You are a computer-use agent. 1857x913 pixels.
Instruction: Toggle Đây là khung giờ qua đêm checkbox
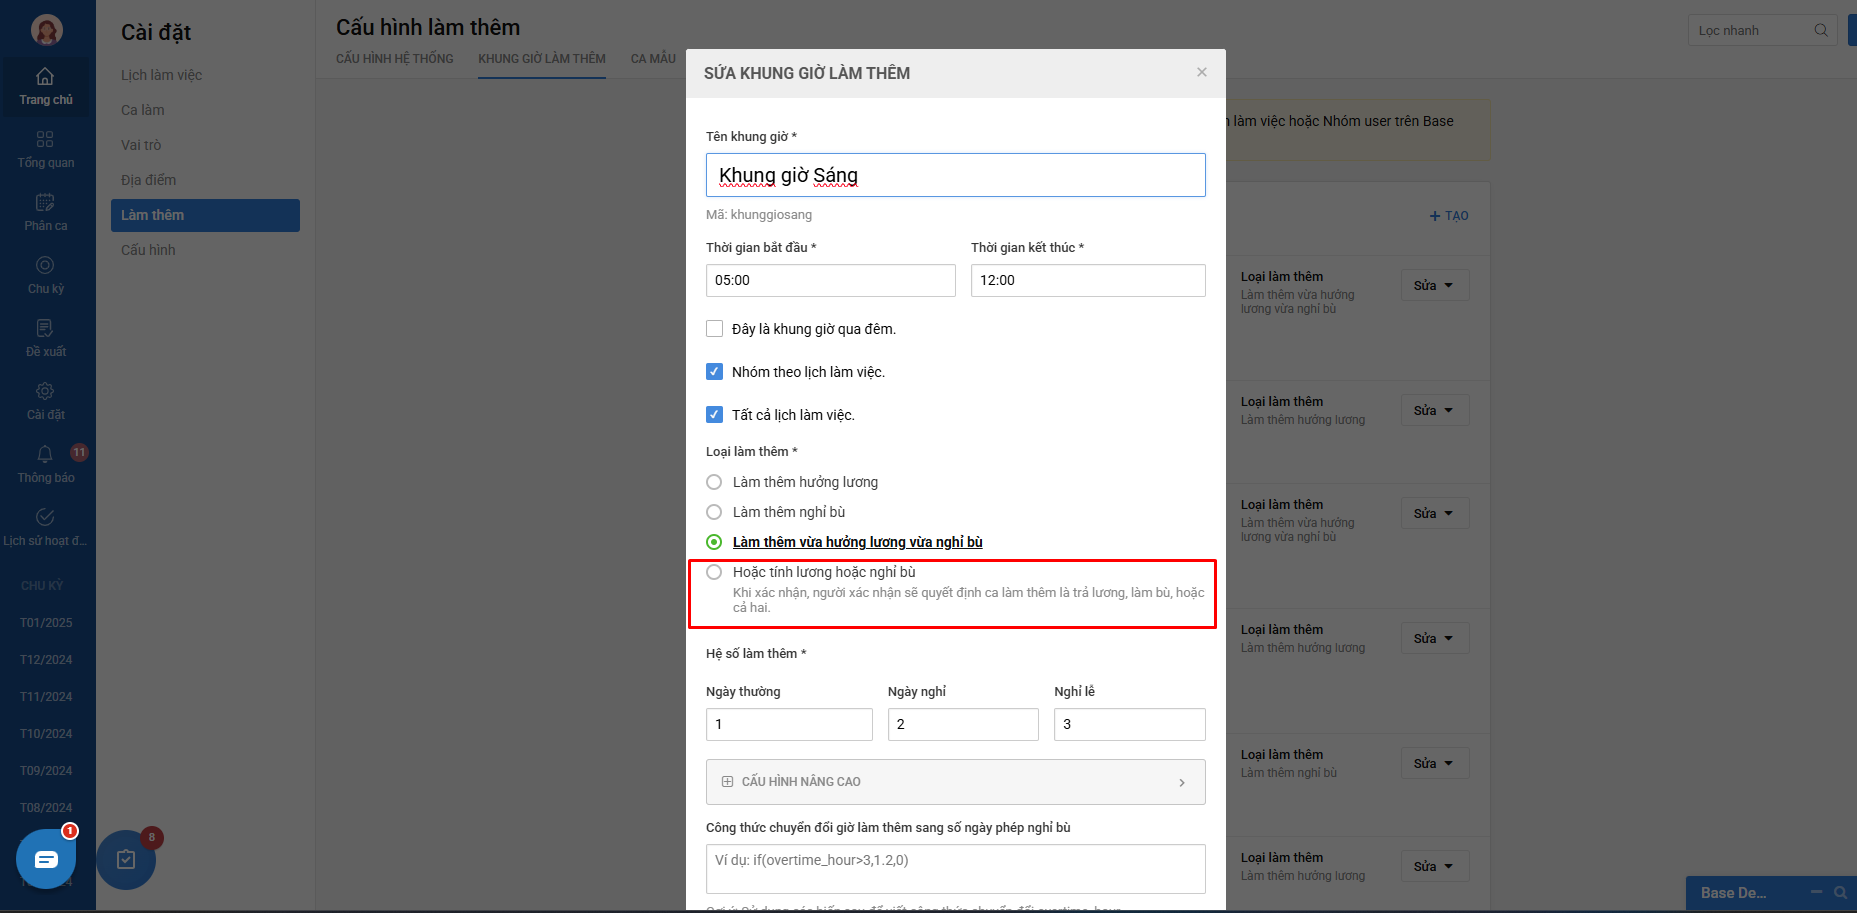pyautogui.click(x=714, y=329)
